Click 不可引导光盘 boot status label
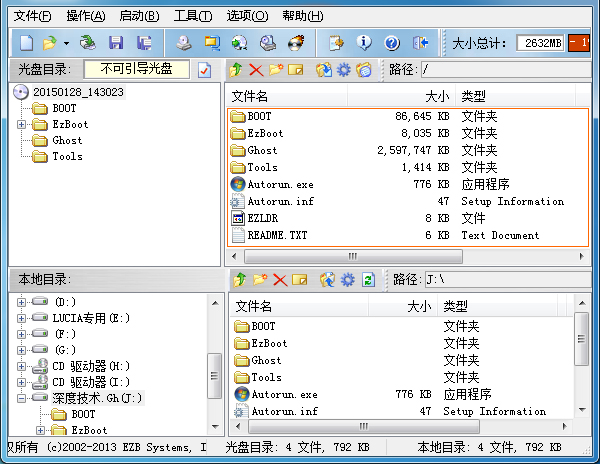 (x=136, y=69)
